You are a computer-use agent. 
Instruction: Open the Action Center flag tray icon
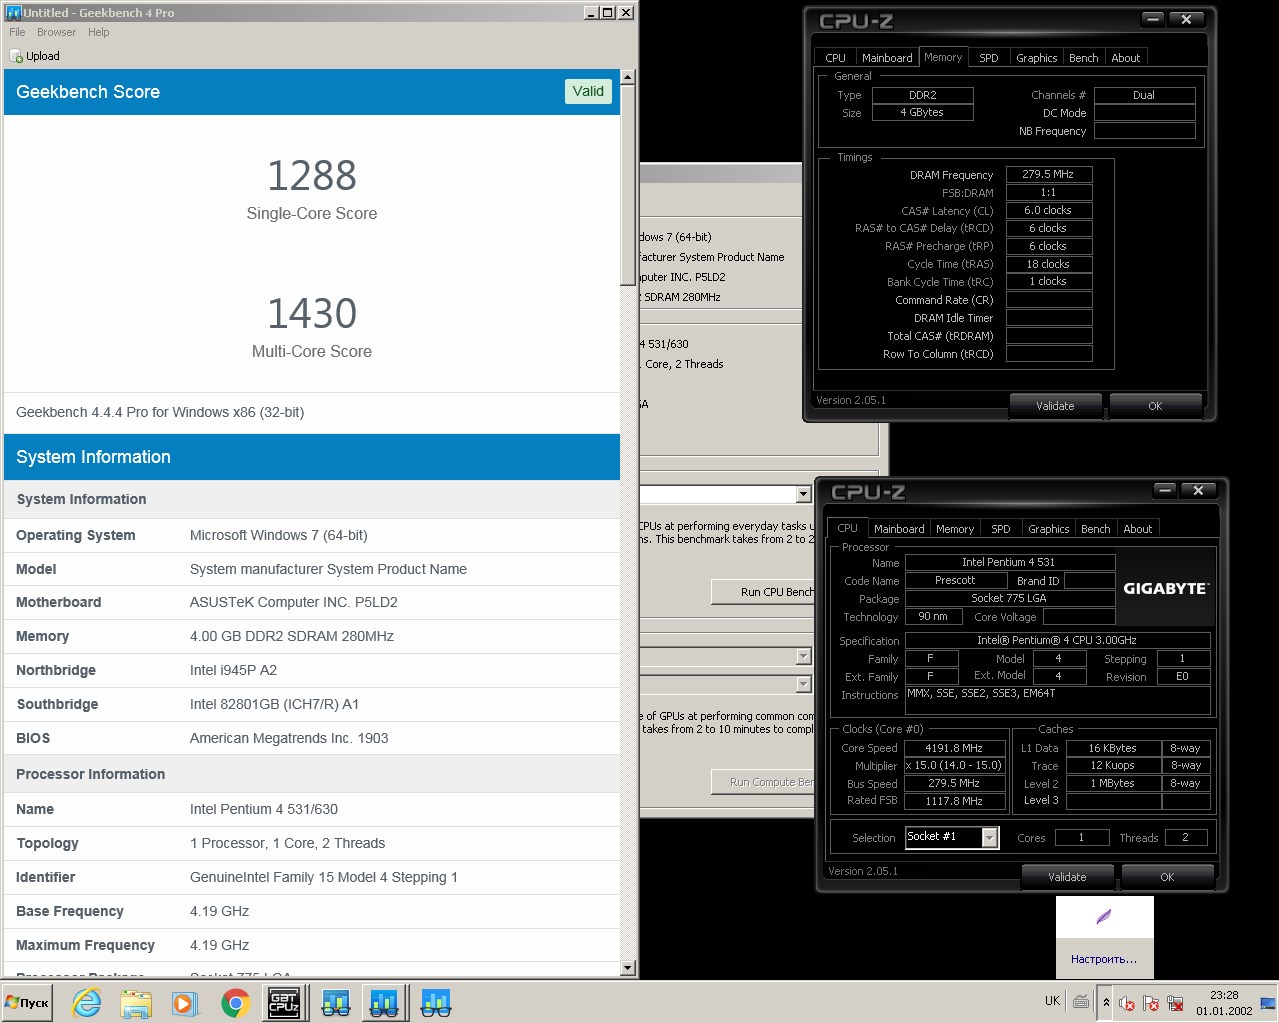point(1151,1003)
